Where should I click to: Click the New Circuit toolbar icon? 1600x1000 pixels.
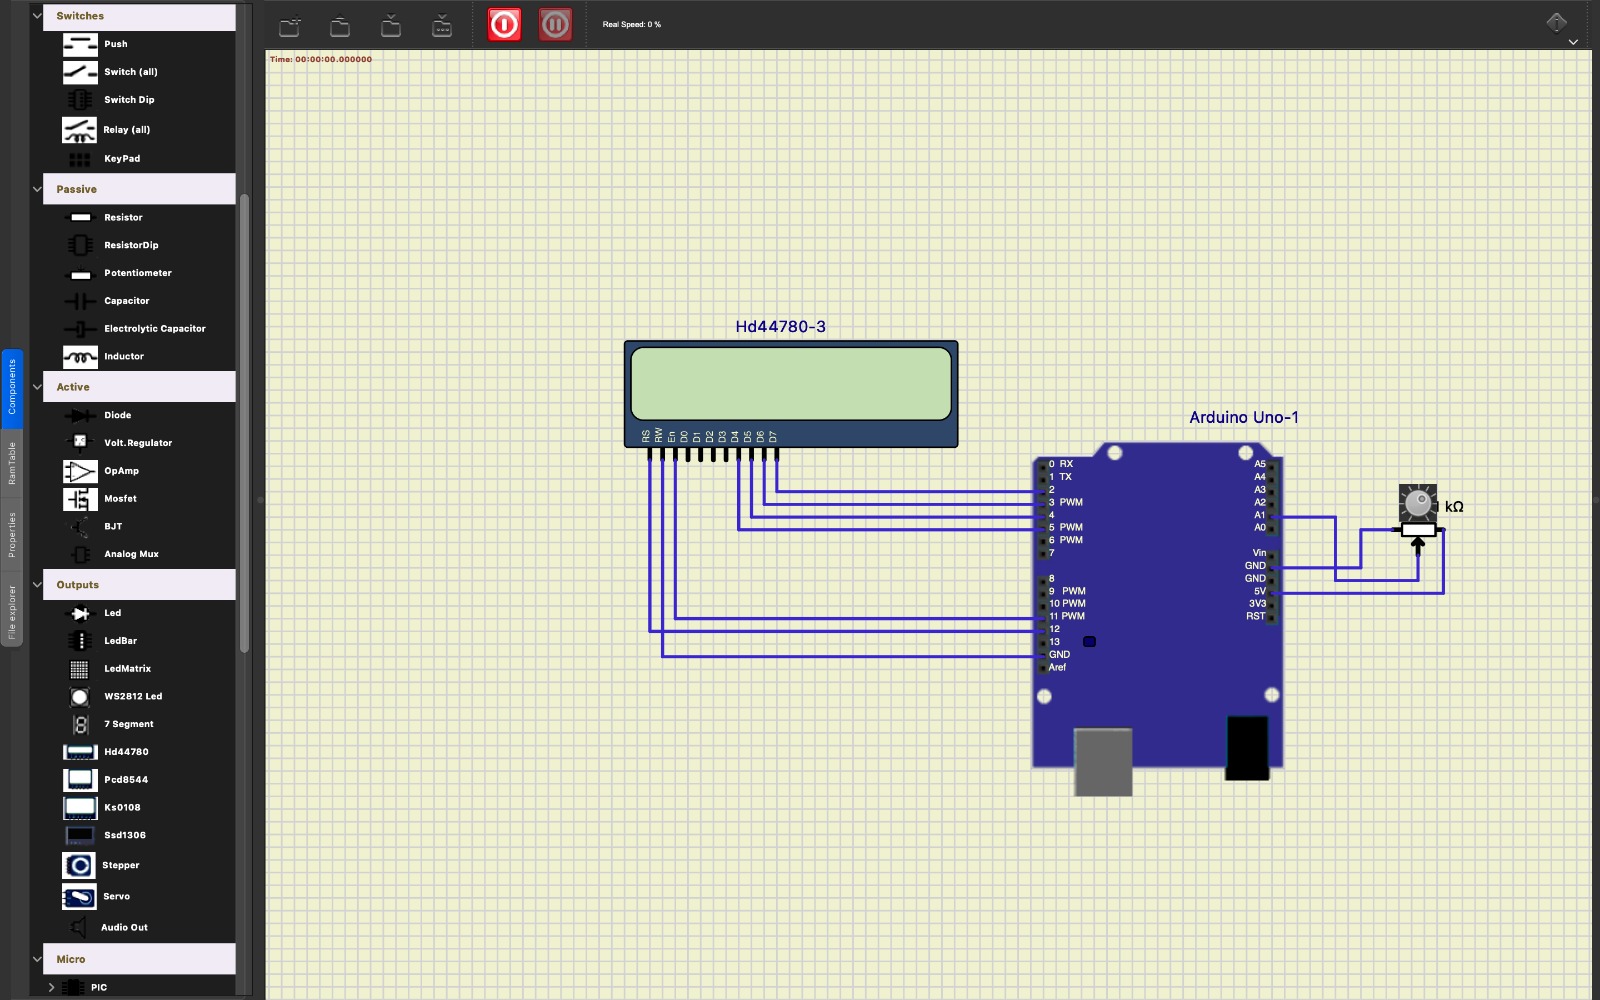pos(290,25)
